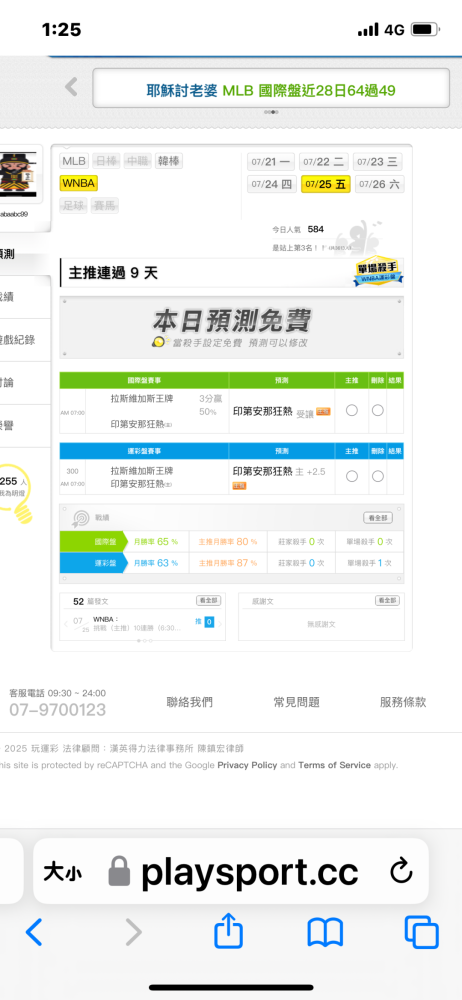Tap orange 主推 tag in 國際盤 prediction

pyautogui.click(x=324, y=411)
